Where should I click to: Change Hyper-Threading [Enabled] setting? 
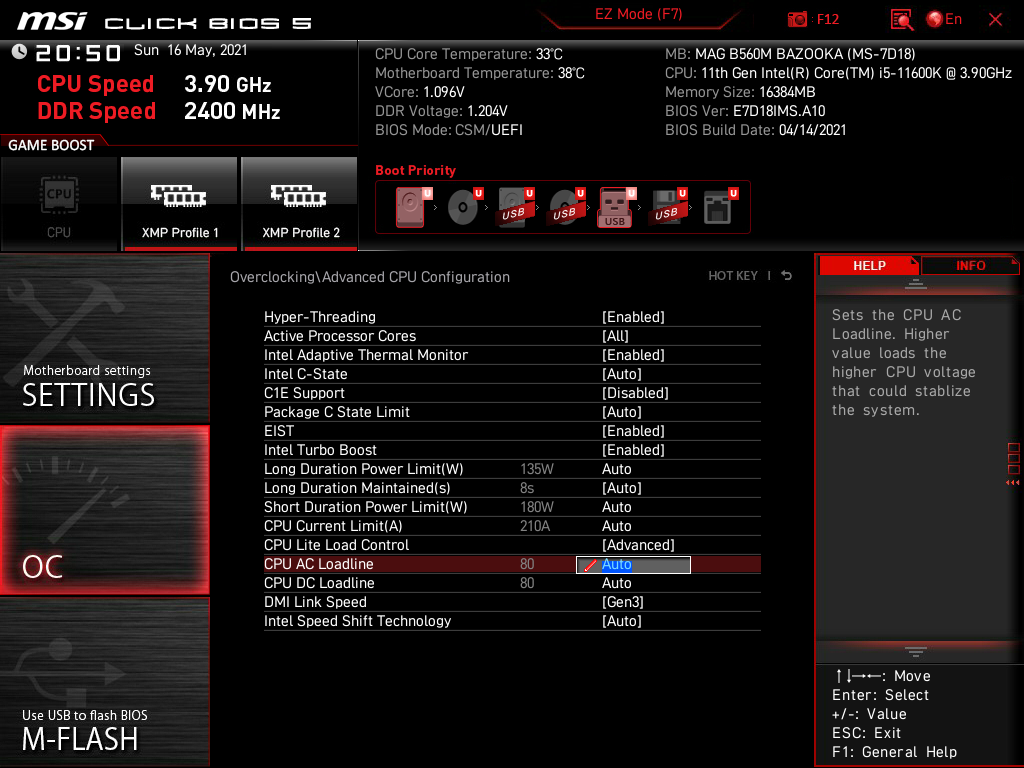click(x=633, y=317)
